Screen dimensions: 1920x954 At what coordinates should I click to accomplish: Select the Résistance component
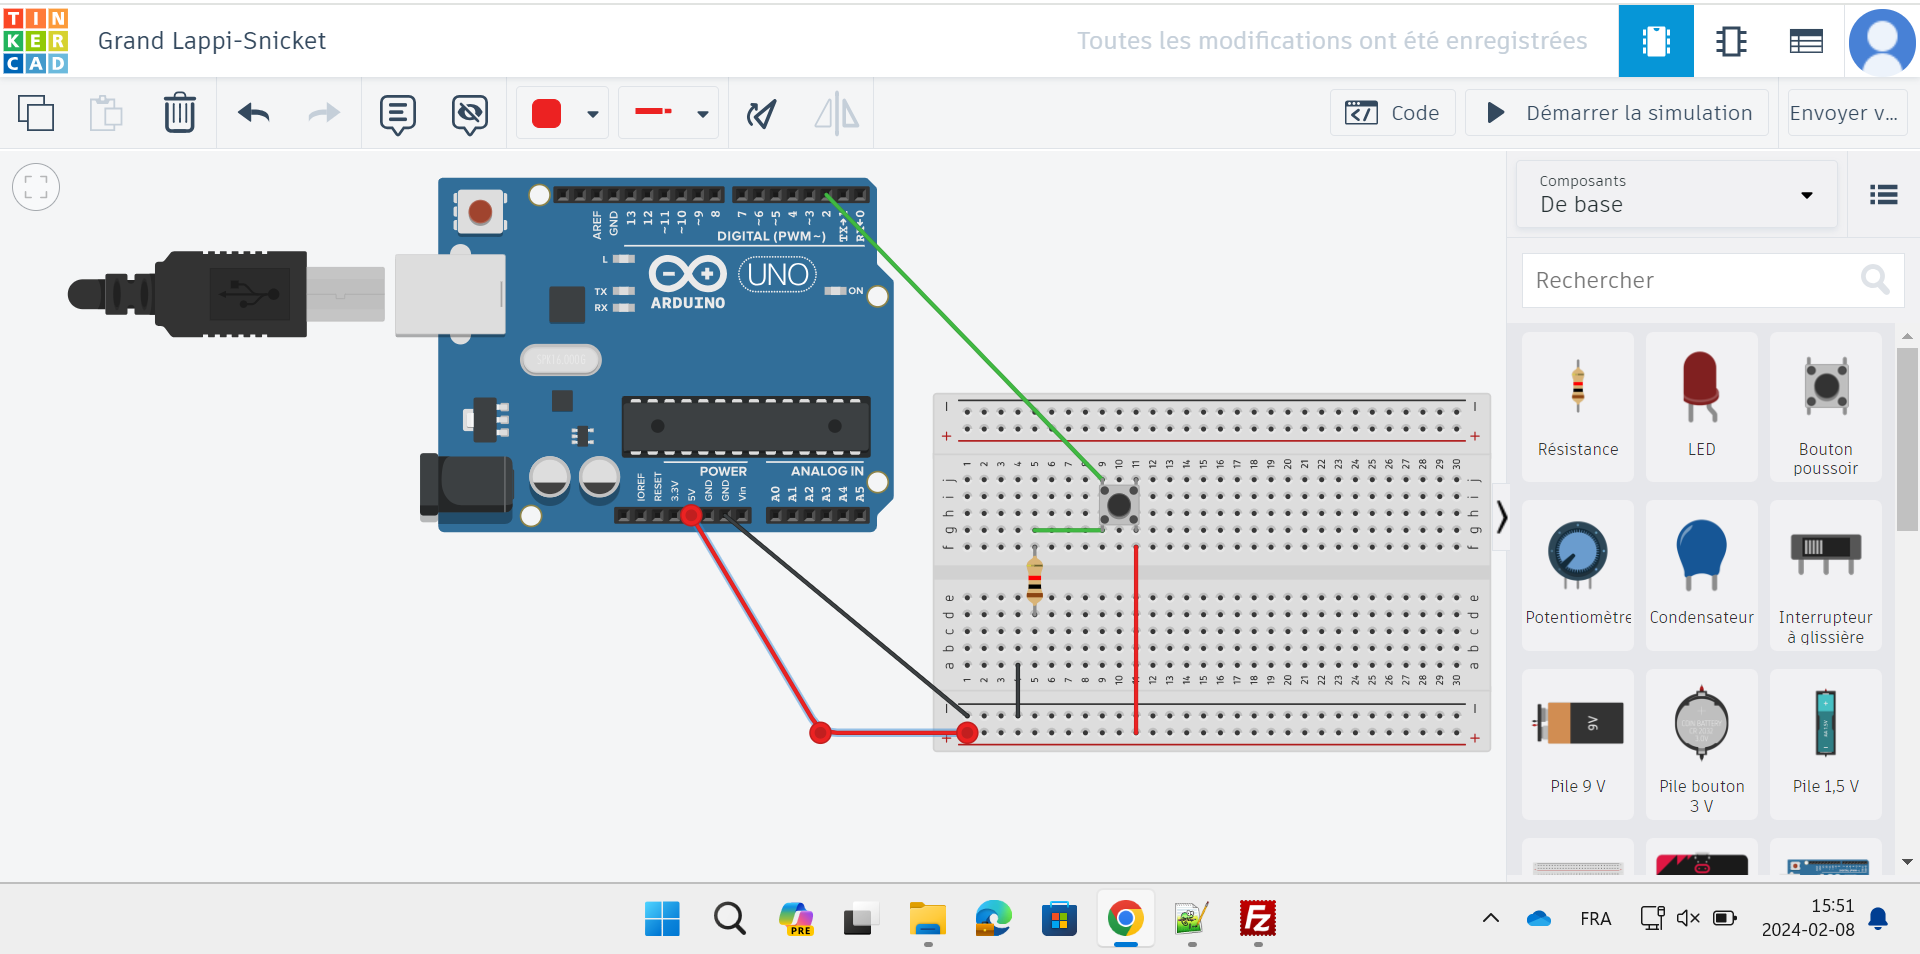(x=1578, y=407)
